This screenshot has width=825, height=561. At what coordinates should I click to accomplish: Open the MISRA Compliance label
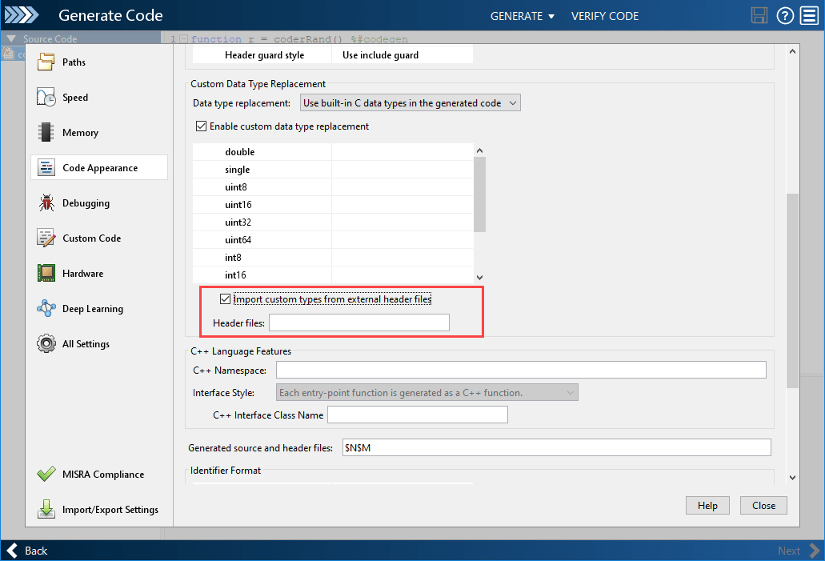click(x=103, y=474)
